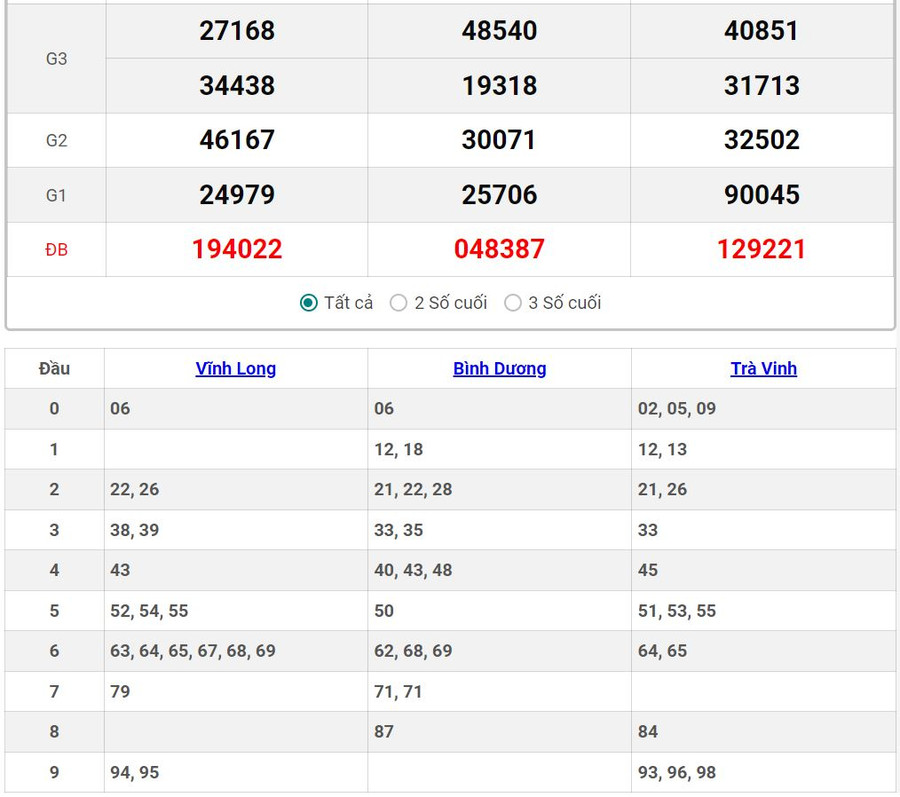Image resolution: width=900 pixels, height=797 pixels.
Task: Open the Vĩnh Long link
Action: pyautogui.click(x=236, y=368)
